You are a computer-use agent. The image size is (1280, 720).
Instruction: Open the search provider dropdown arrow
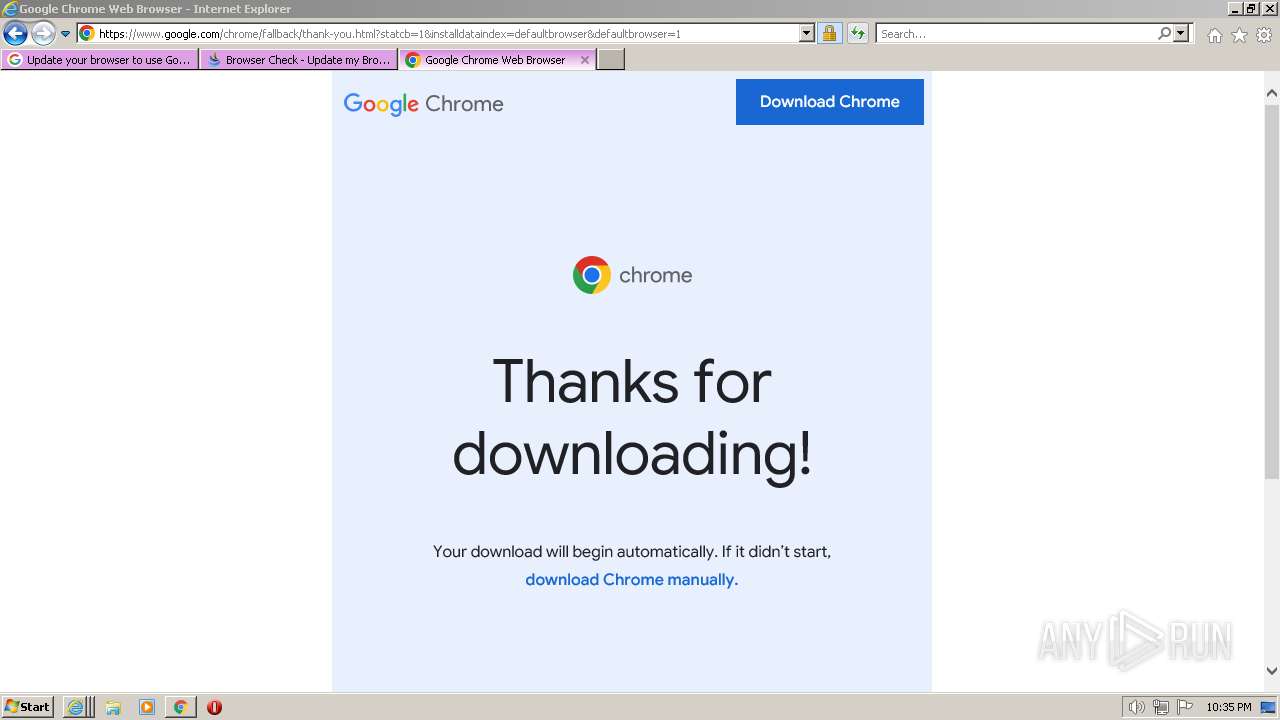coord(1182,33)
